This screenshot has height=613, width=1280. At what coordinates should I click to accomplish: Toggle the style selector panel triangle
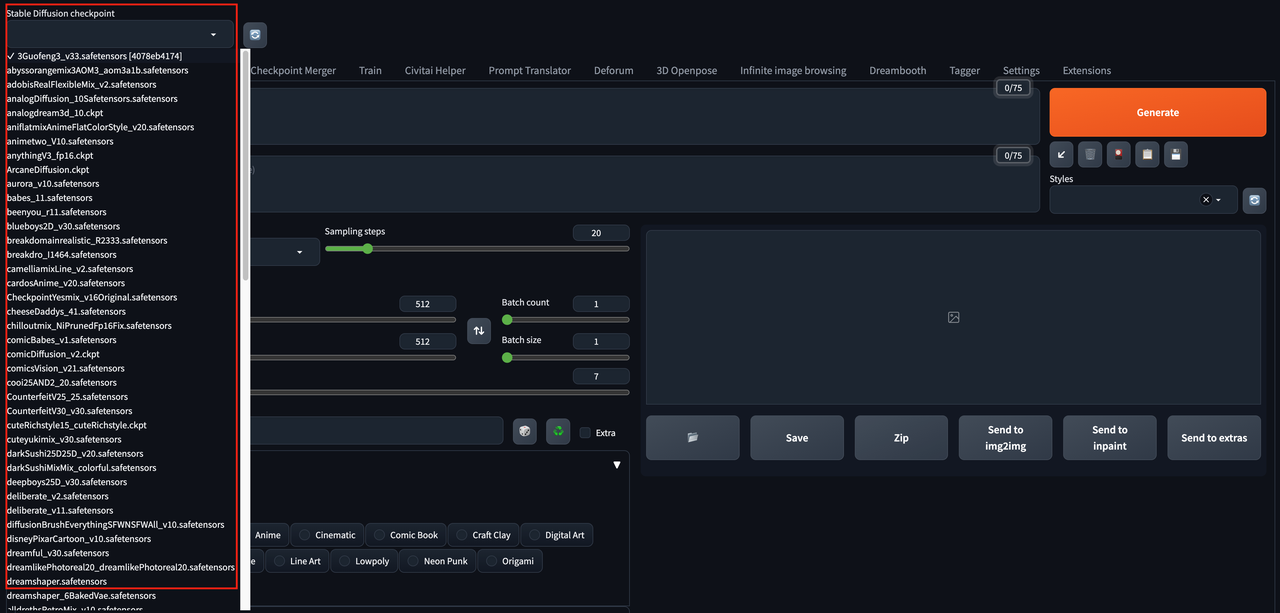[617, 465]
